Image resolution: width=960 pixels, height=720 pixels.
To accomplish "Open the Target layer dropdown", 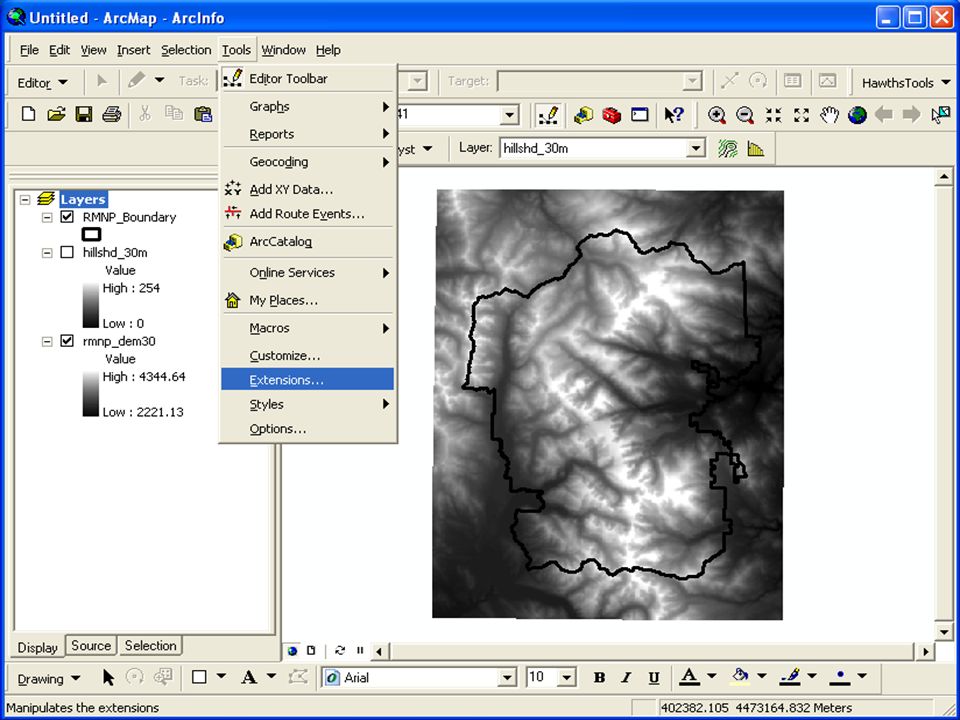I will tap(692, 81).
